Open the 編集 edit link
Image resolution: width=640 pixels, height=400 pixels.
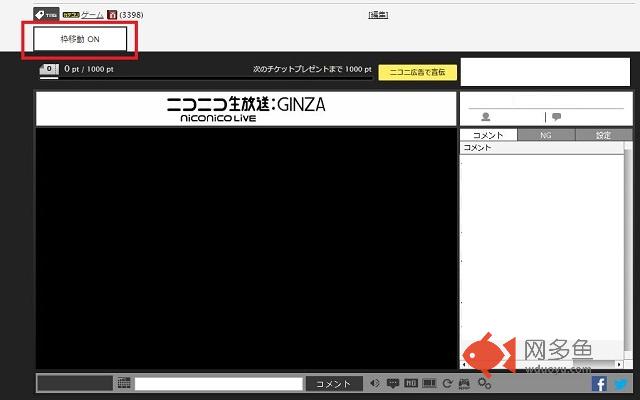pyautogui.click(x=378, y=14)
